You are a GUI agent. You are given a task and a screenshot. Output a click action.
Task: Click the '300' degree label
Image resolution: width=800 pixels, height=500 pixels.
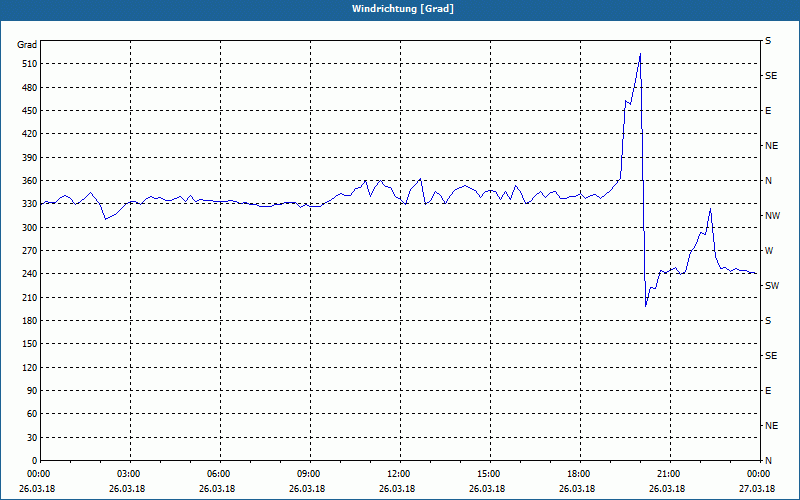pos(29,227)
